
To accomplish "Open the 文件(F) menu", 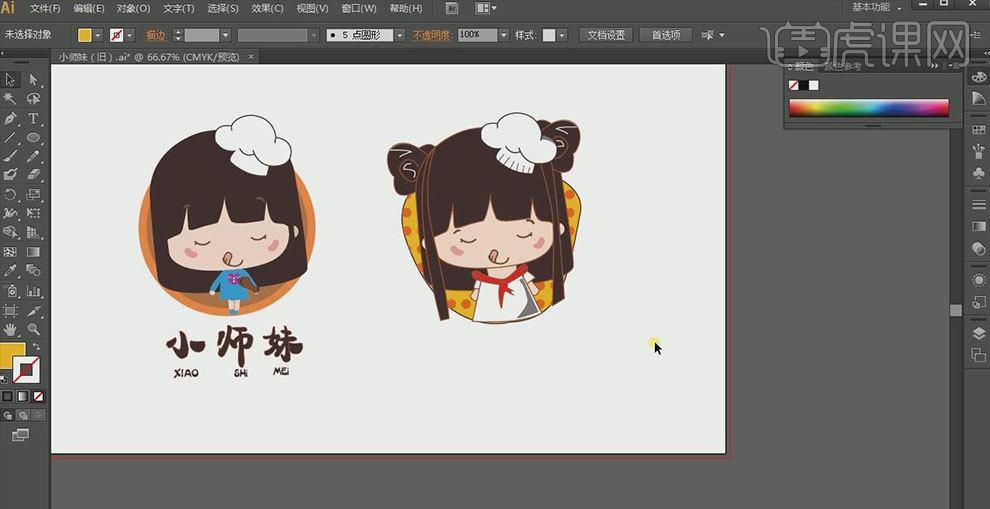I will pos(45,8).
